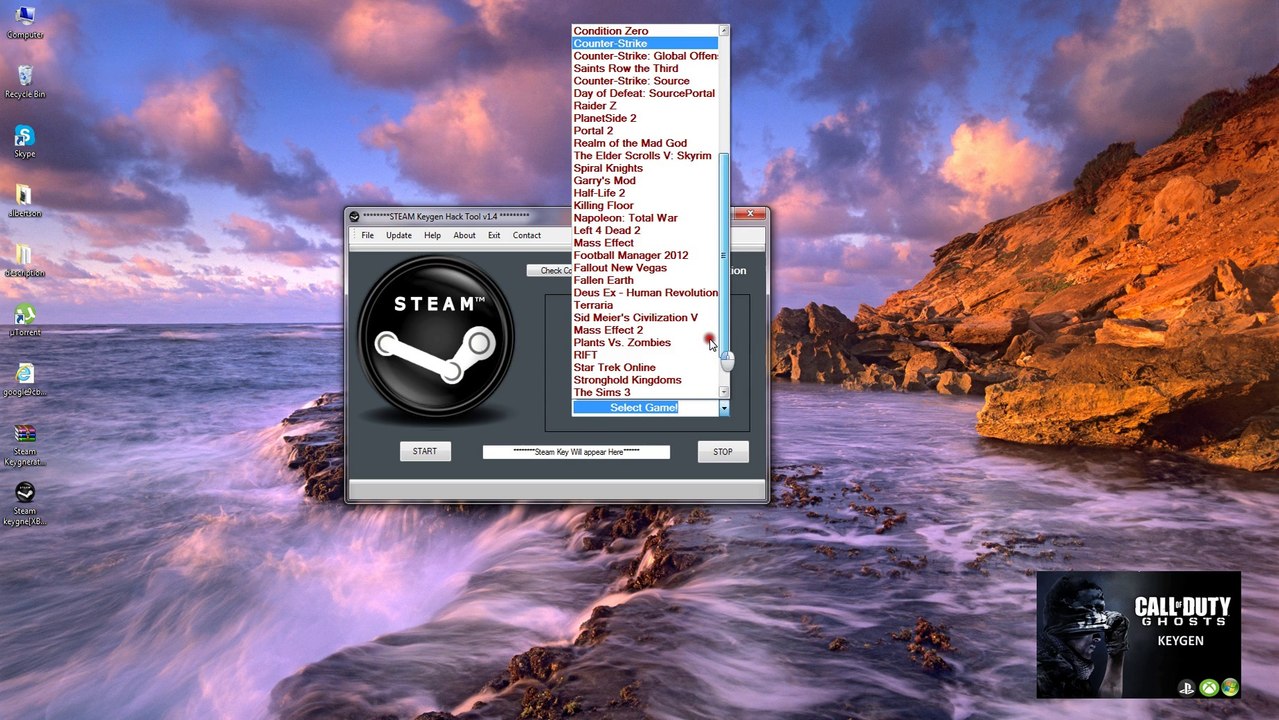The image size is (1279, 720).
Task: Click the START button
Action: click(x=425, y=452)
